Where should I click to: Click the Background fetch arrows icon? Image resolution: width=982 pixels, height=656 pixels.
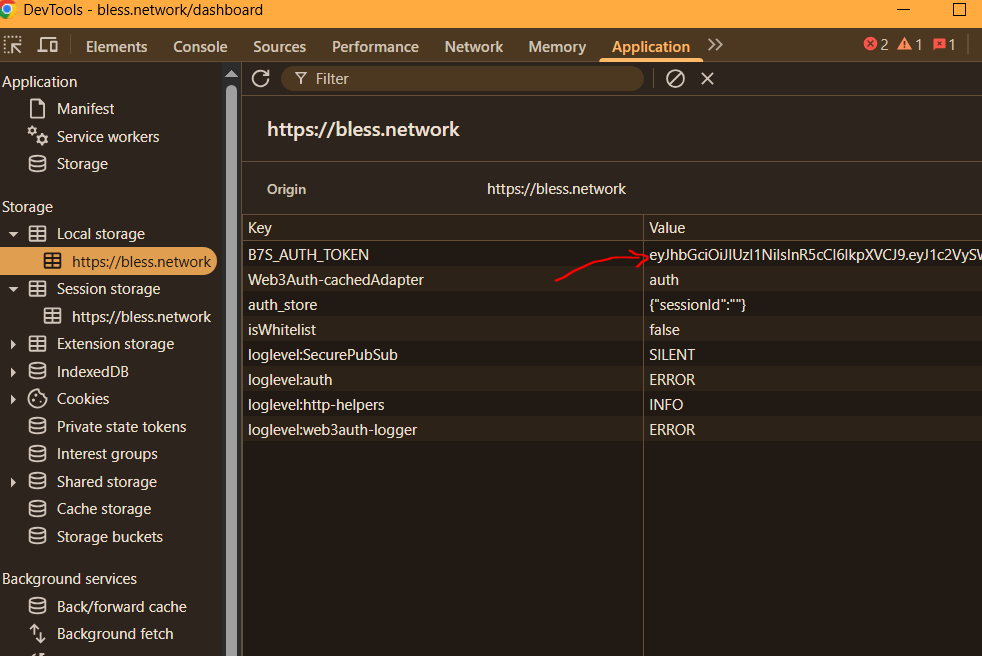pos(38,633)
